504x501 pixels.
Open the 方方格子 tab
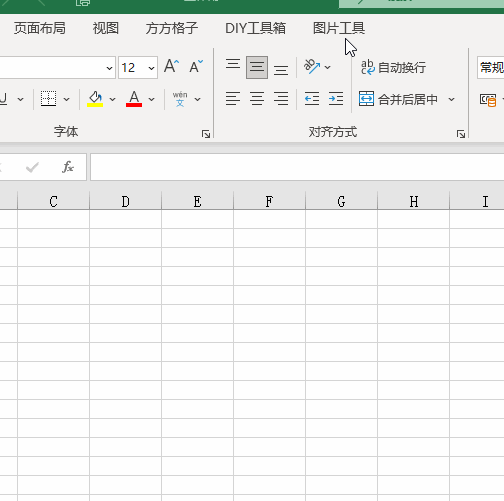point(172,28)
